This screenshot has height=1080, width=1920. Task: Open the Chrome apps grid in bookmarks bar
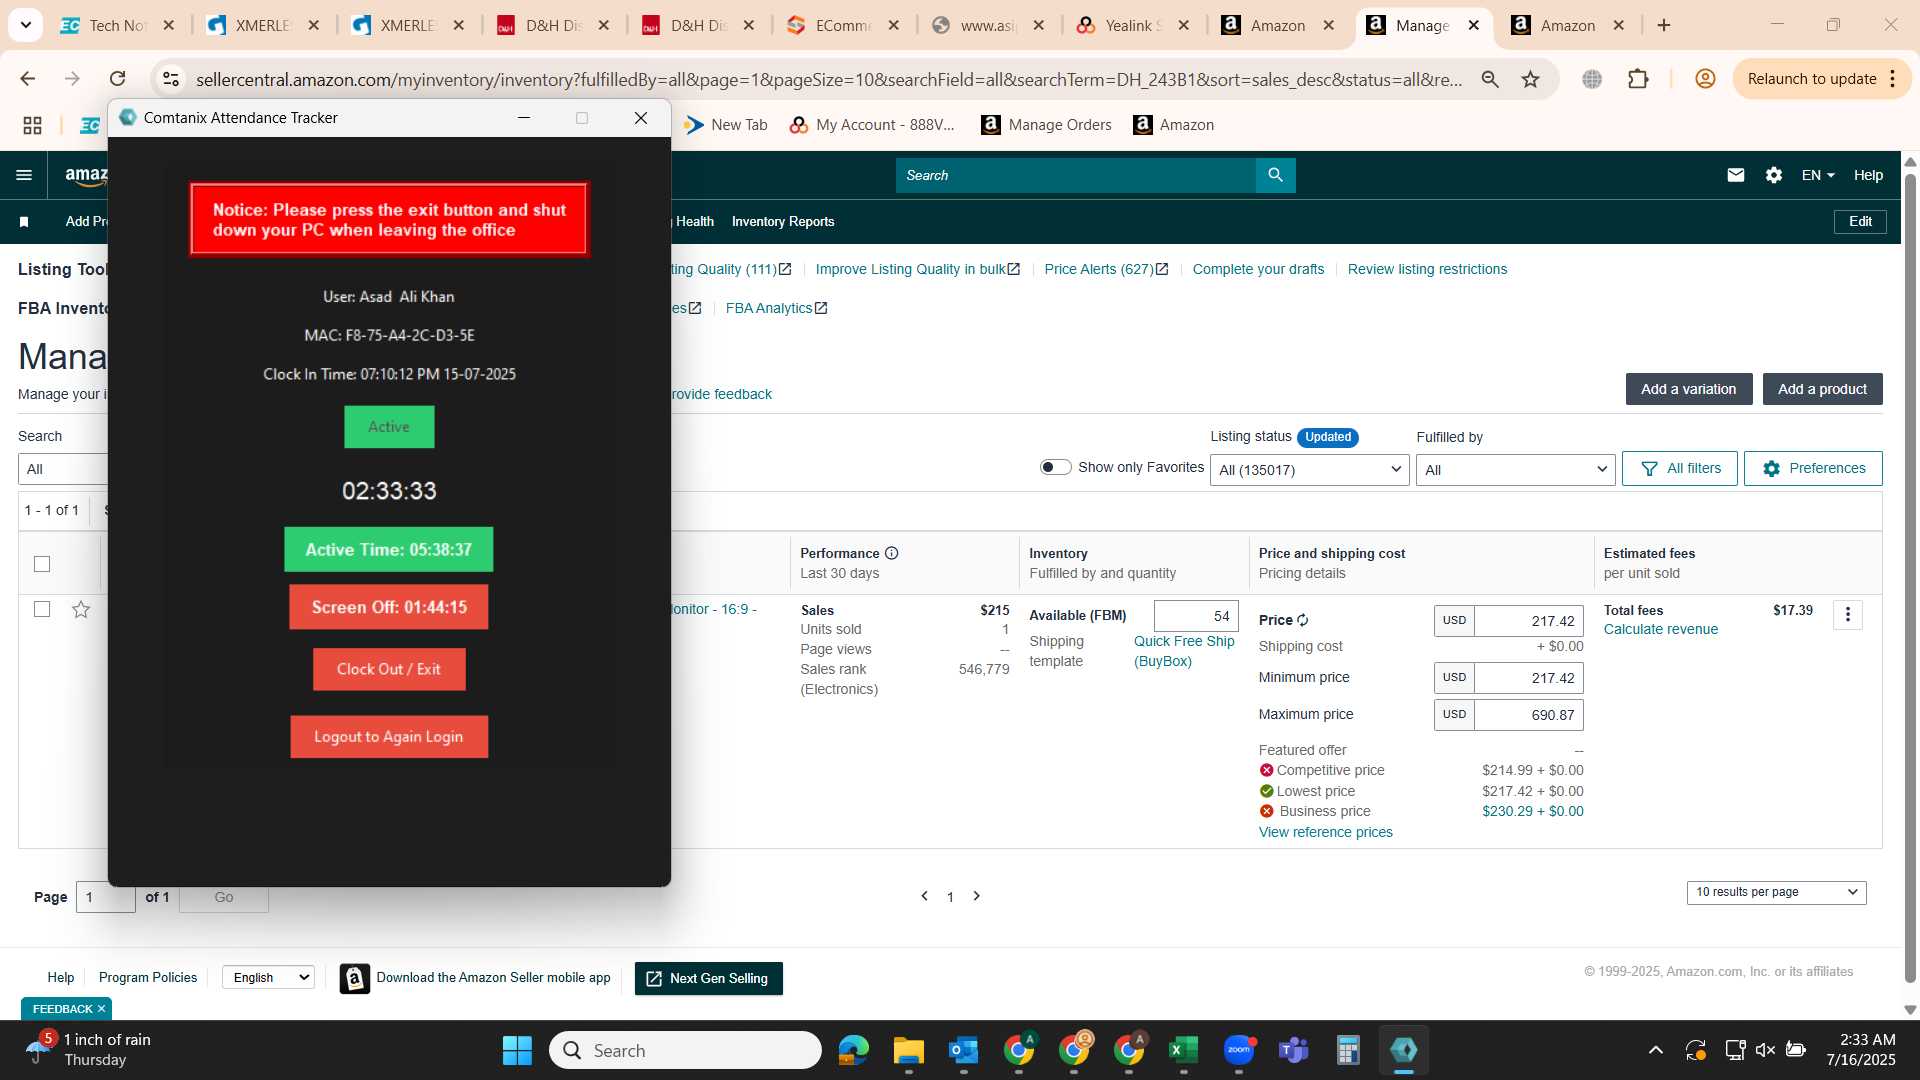click(x=32, y=125)
